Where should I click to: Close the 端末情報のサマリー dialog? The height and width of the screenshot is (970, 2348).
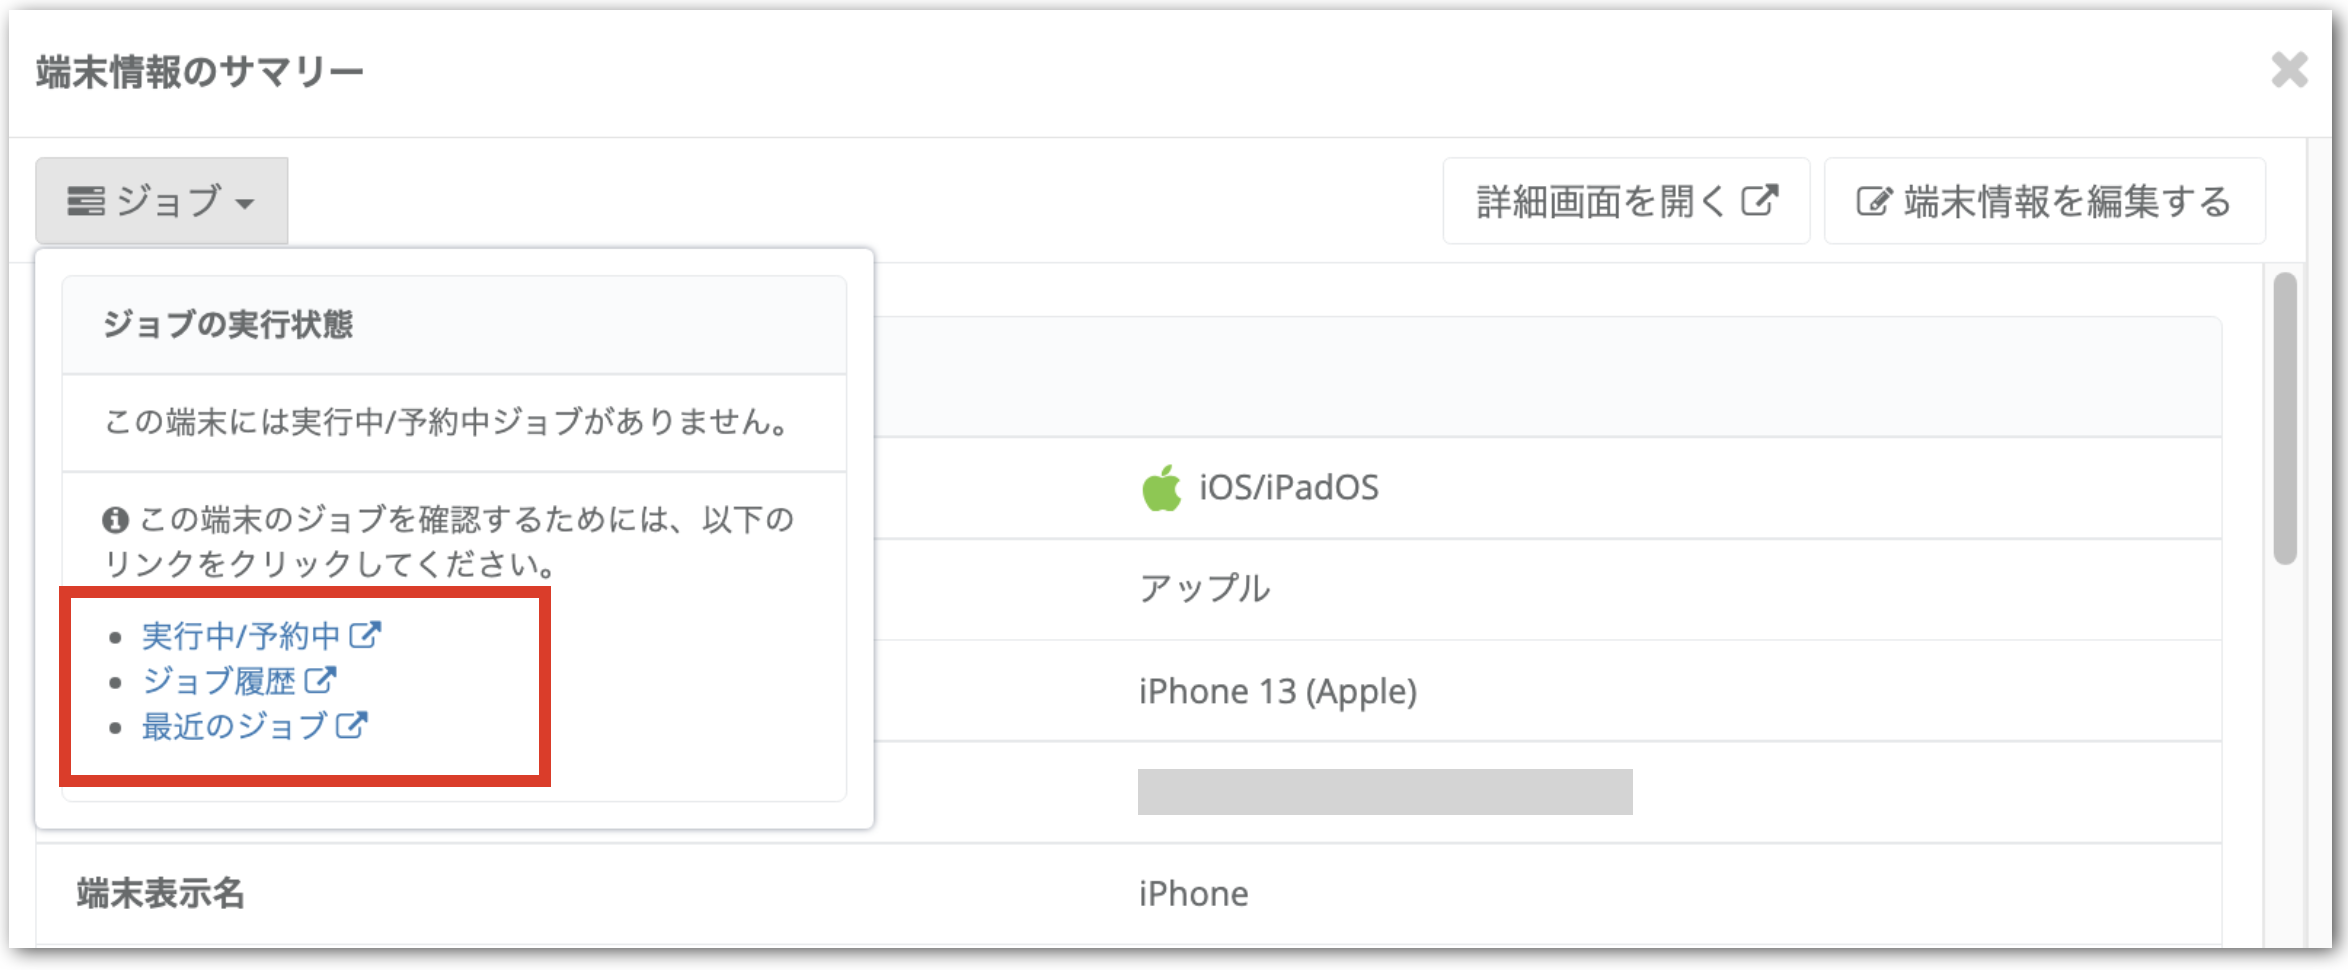point(2289,70)
